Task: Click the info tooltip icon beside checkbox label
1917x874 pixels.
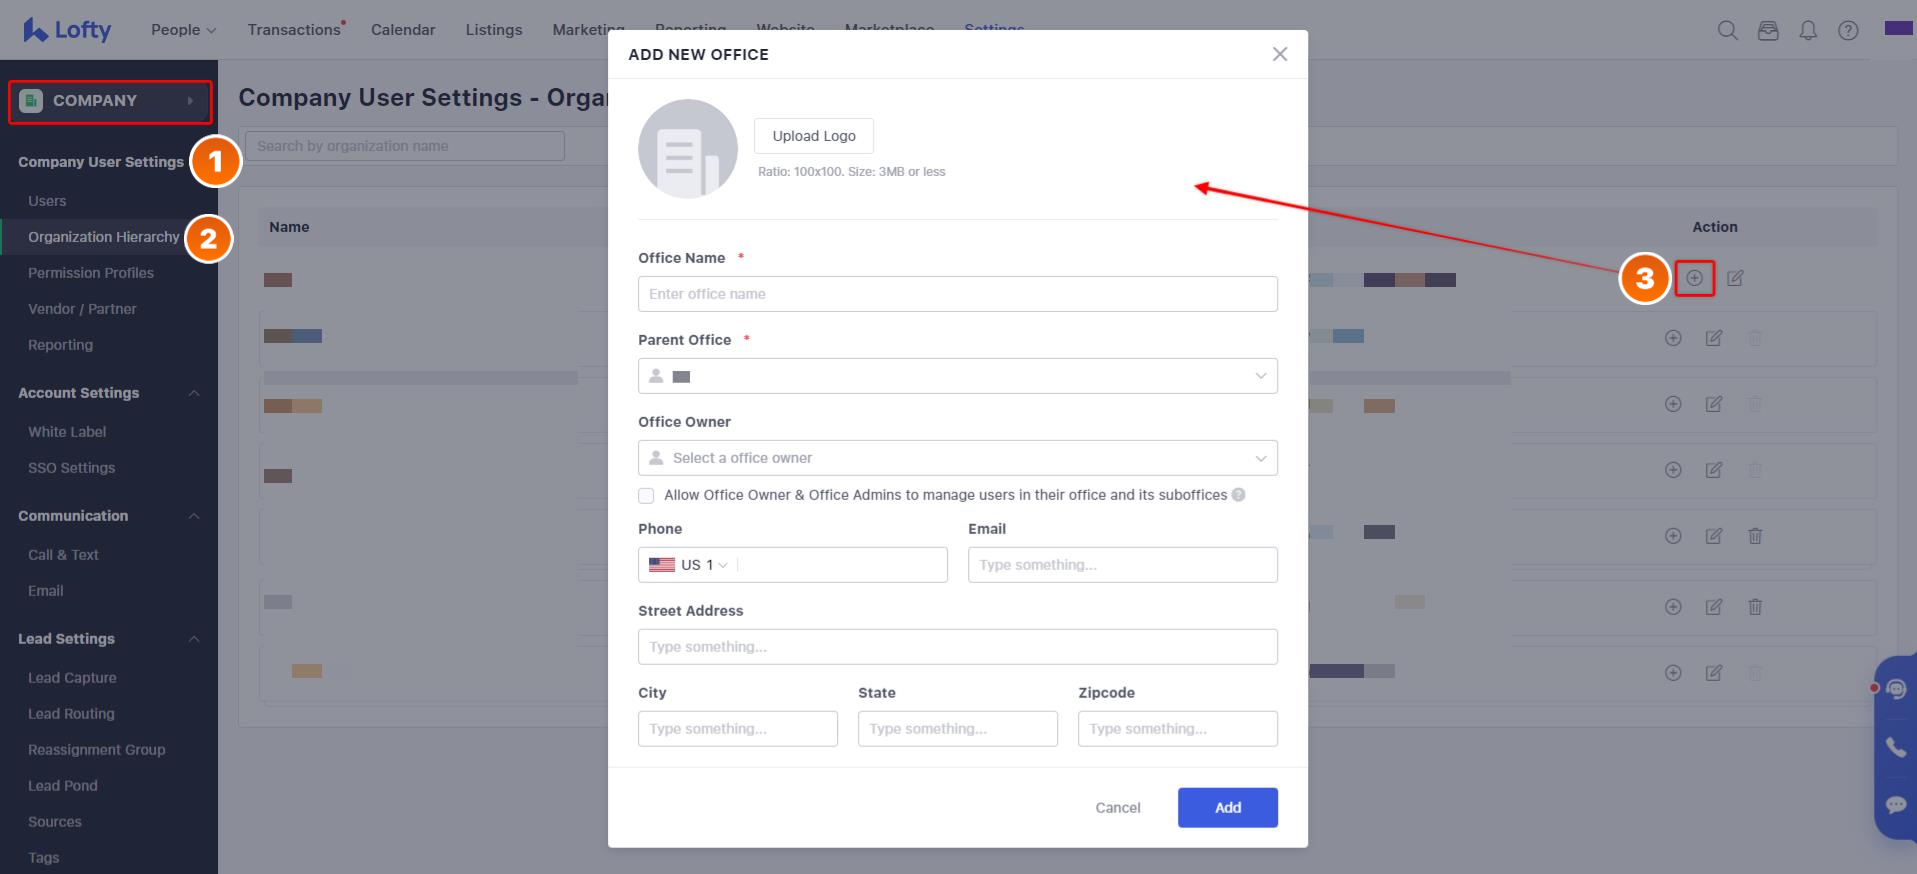Action: click(1238, 495)
